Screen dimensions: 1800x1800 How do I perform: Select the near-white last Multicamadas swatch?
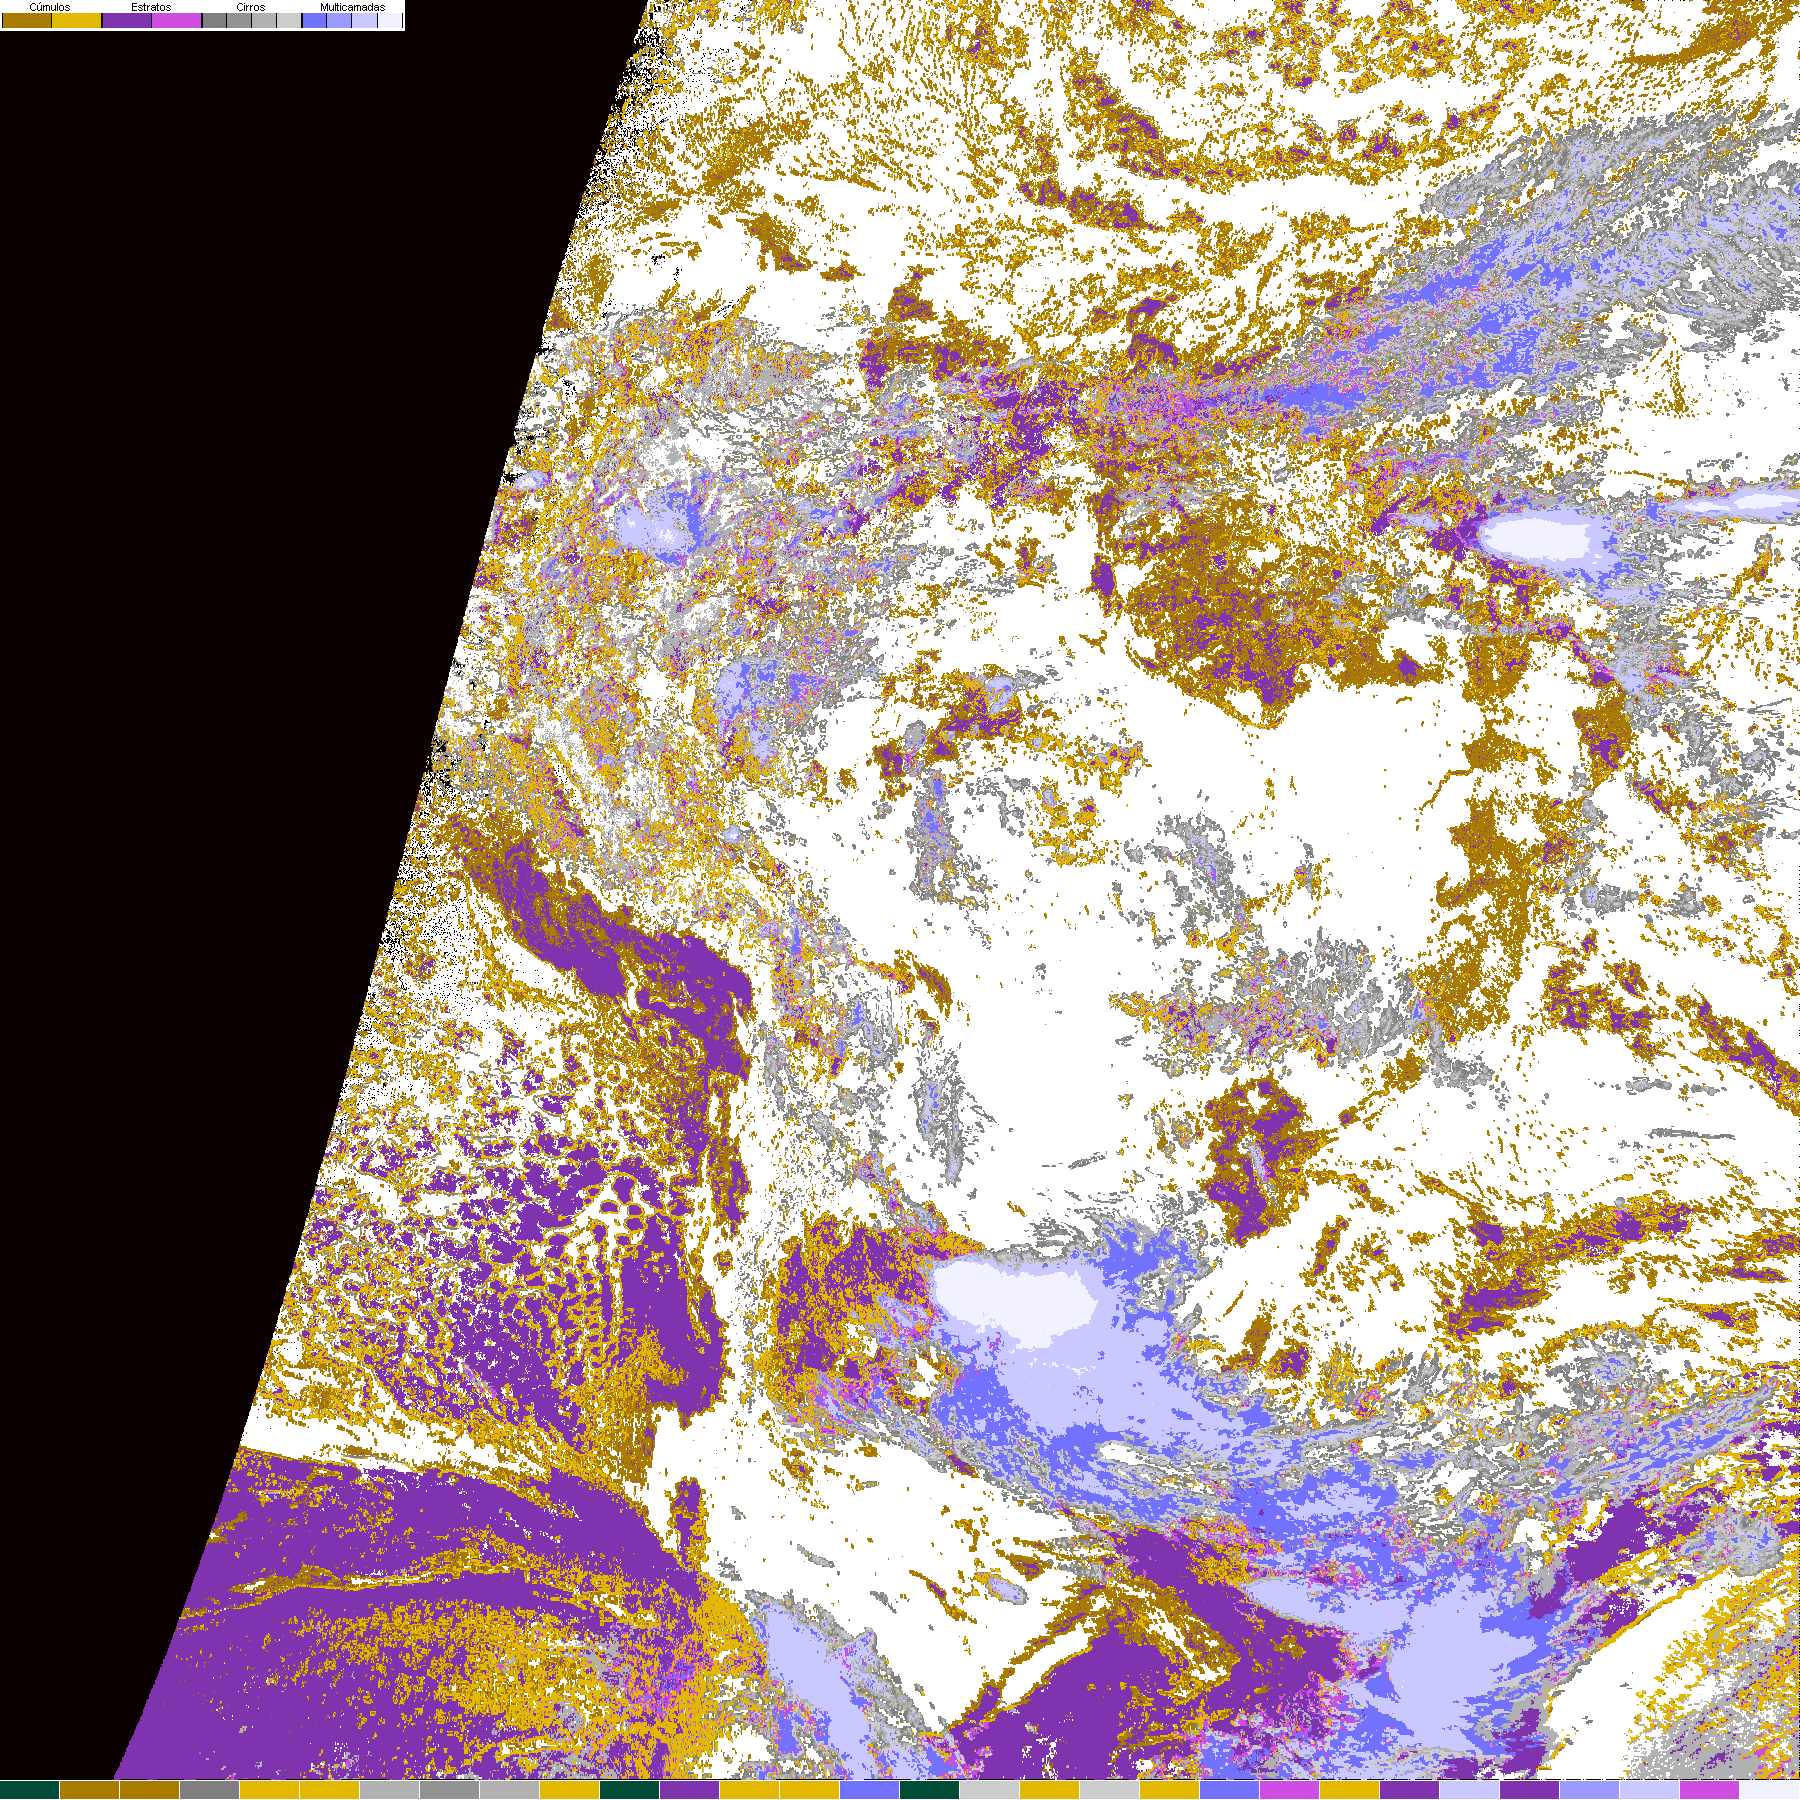tap(390, 20)
